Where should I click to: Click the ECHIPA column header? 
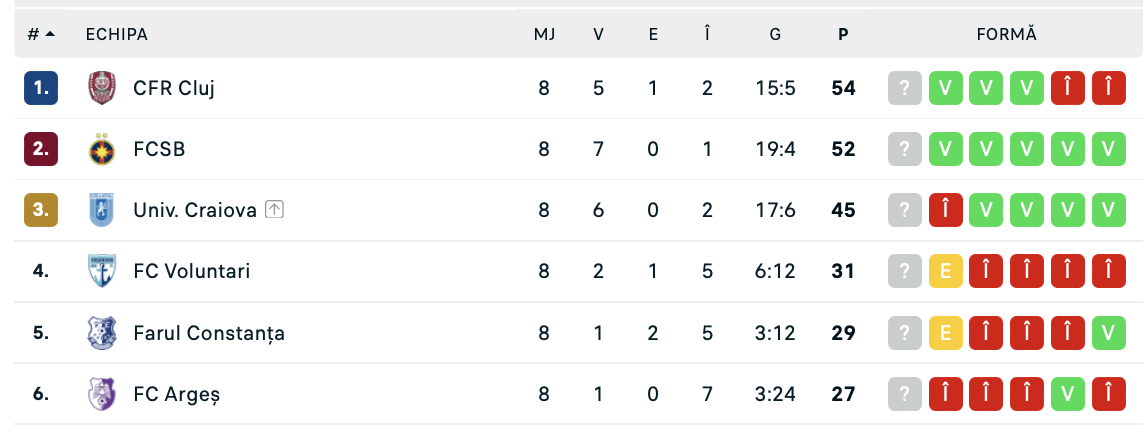click(117, 34)
